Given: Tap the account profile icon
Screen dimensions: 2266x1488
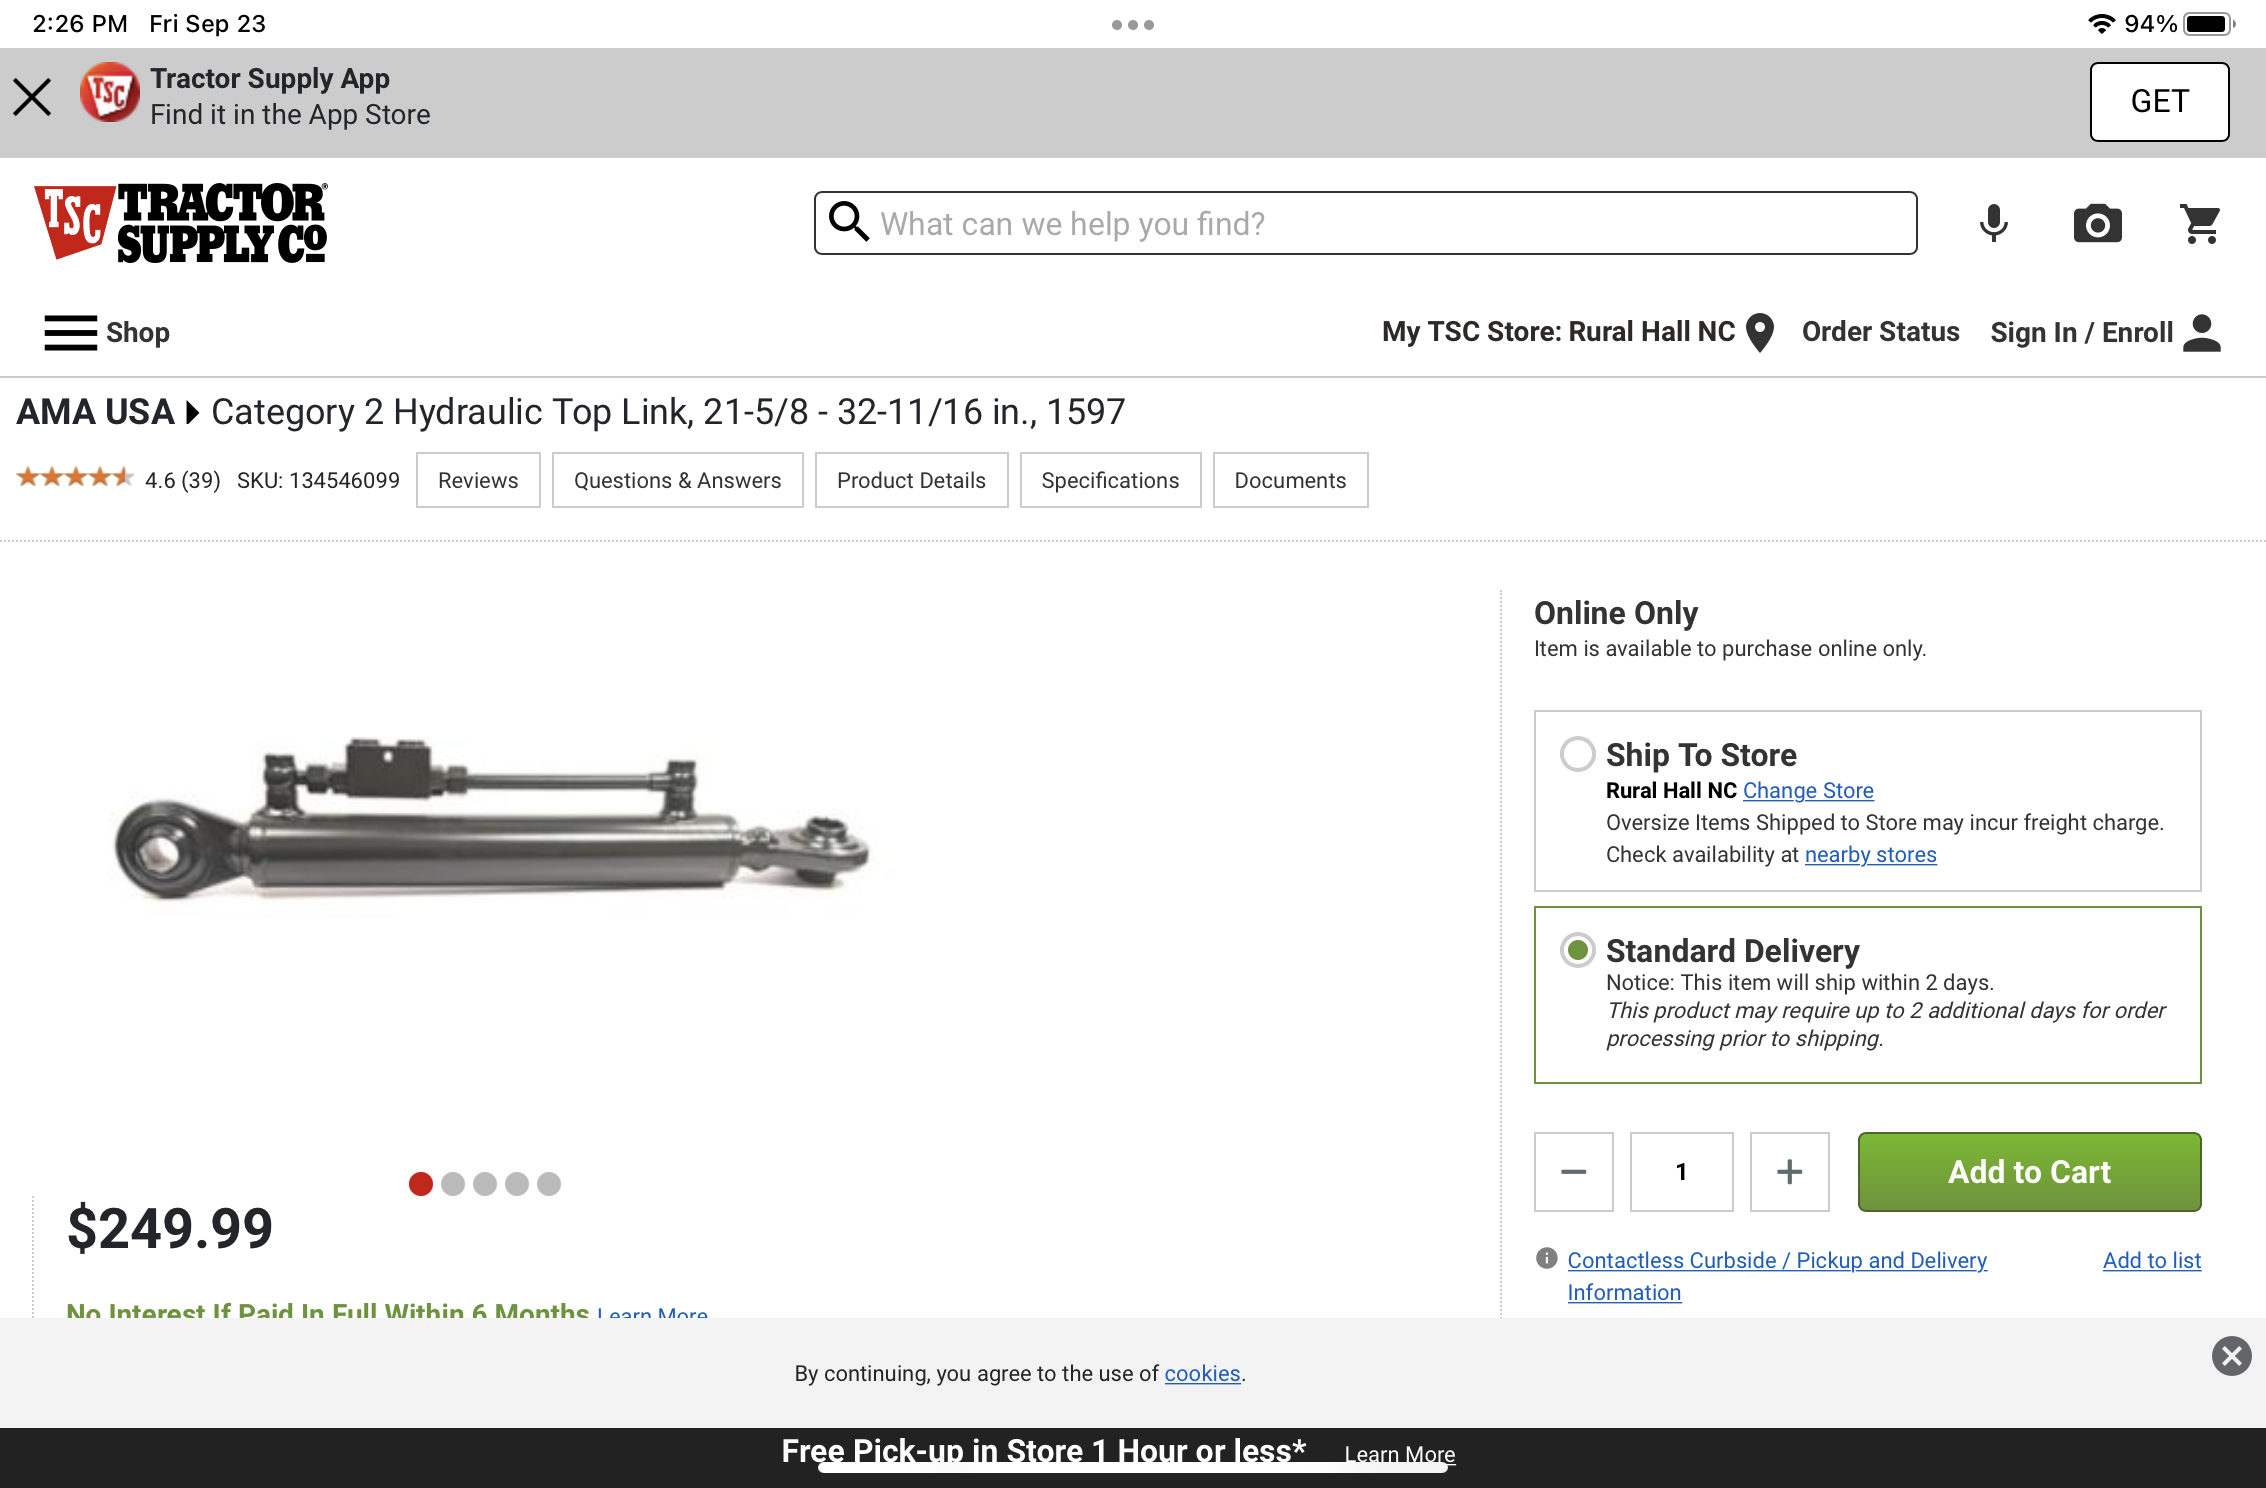Looking at the screenshot, I should click(2202, 332).
